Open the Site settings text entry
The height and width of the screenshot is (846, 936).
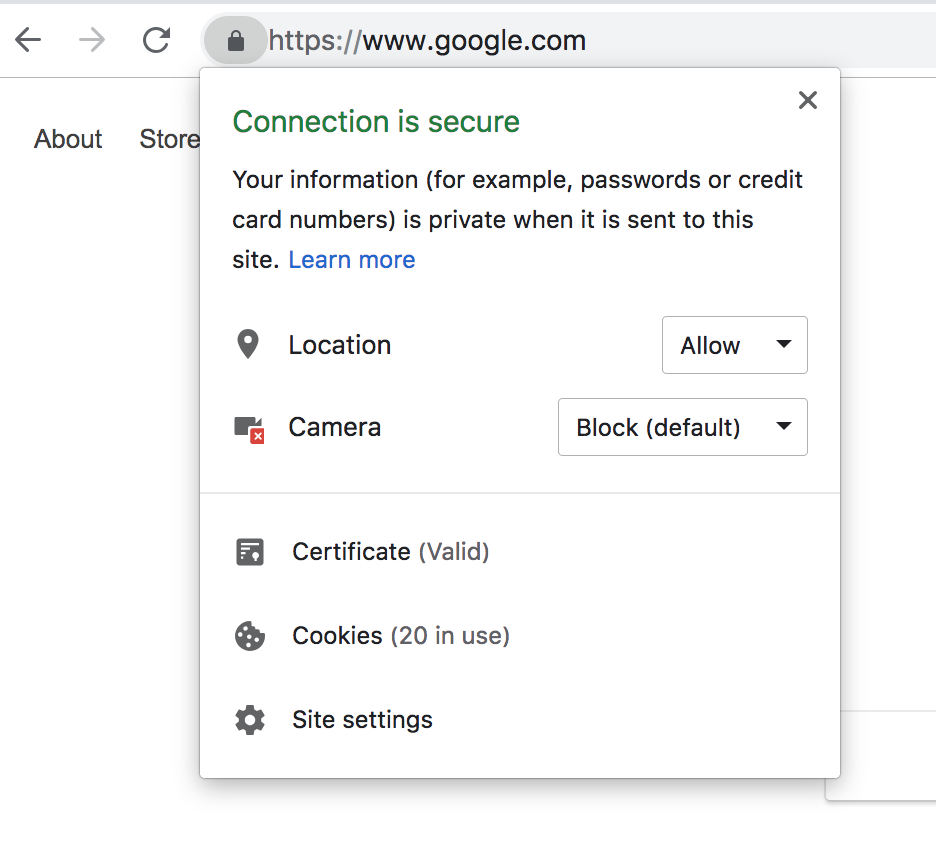[x=362, y=720]
